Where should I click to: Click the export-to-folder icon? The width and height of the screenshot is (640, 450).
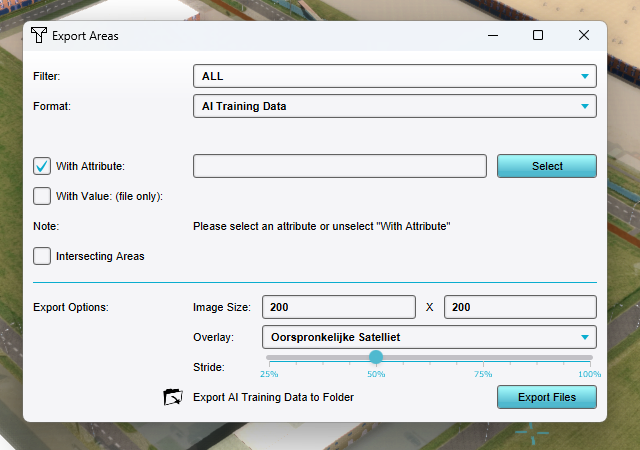(x=172, y=397)
